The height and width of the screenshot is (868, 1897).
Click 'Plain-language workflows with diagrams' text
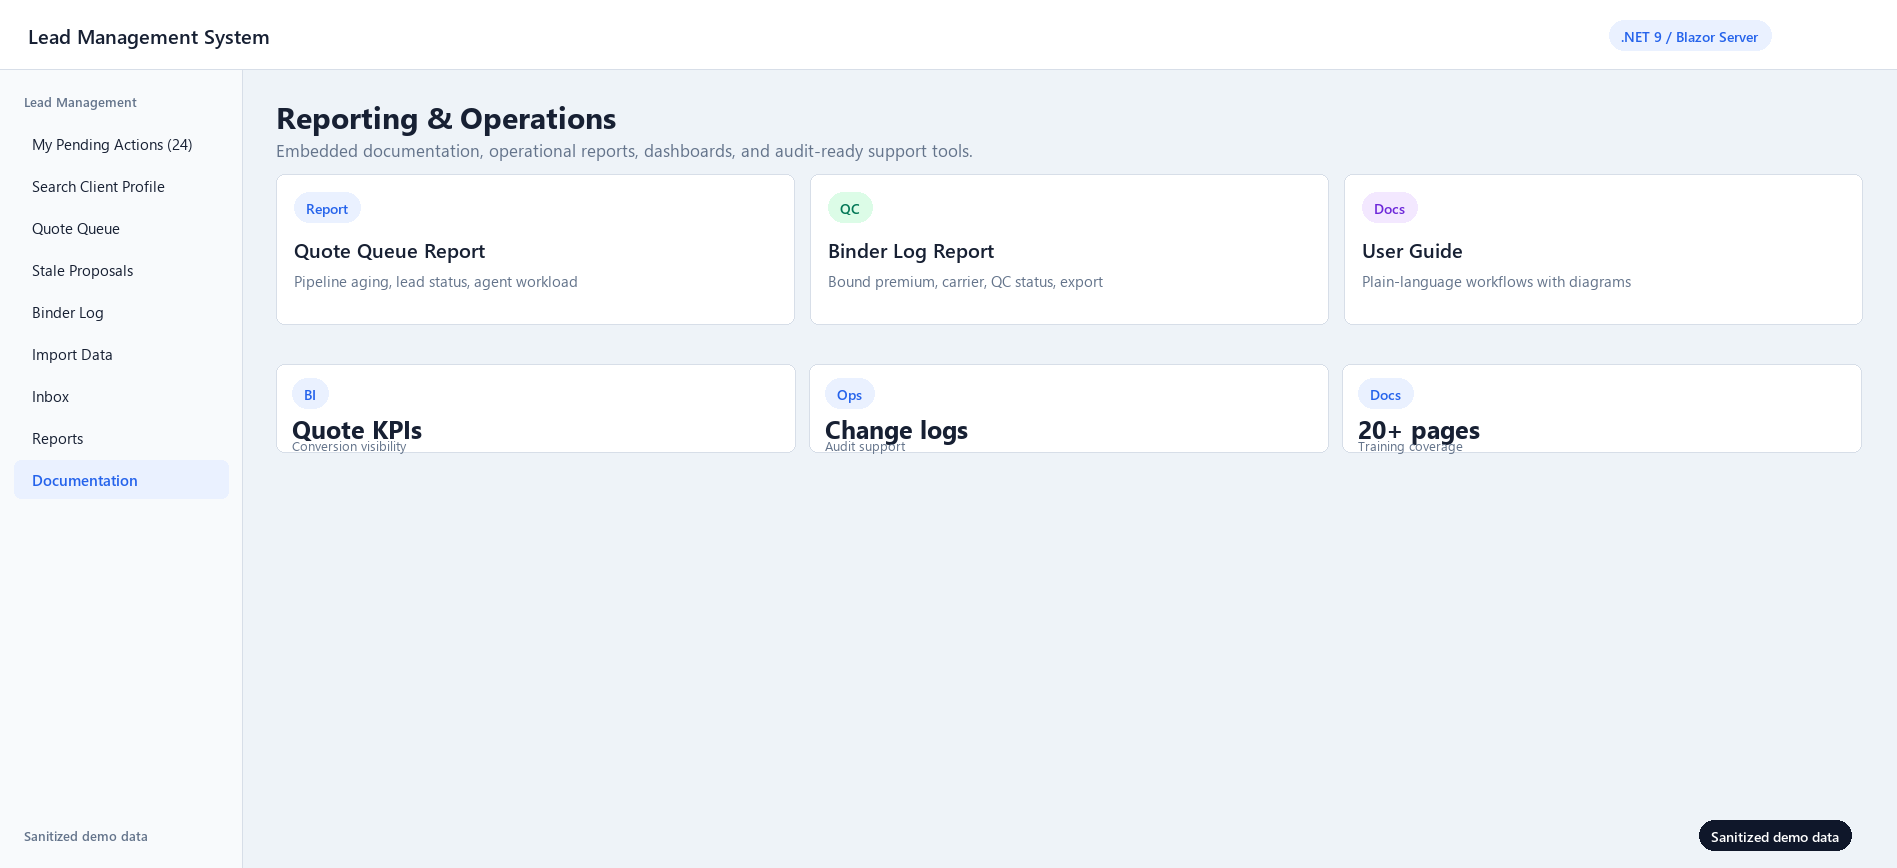[x=1496, y=282]
